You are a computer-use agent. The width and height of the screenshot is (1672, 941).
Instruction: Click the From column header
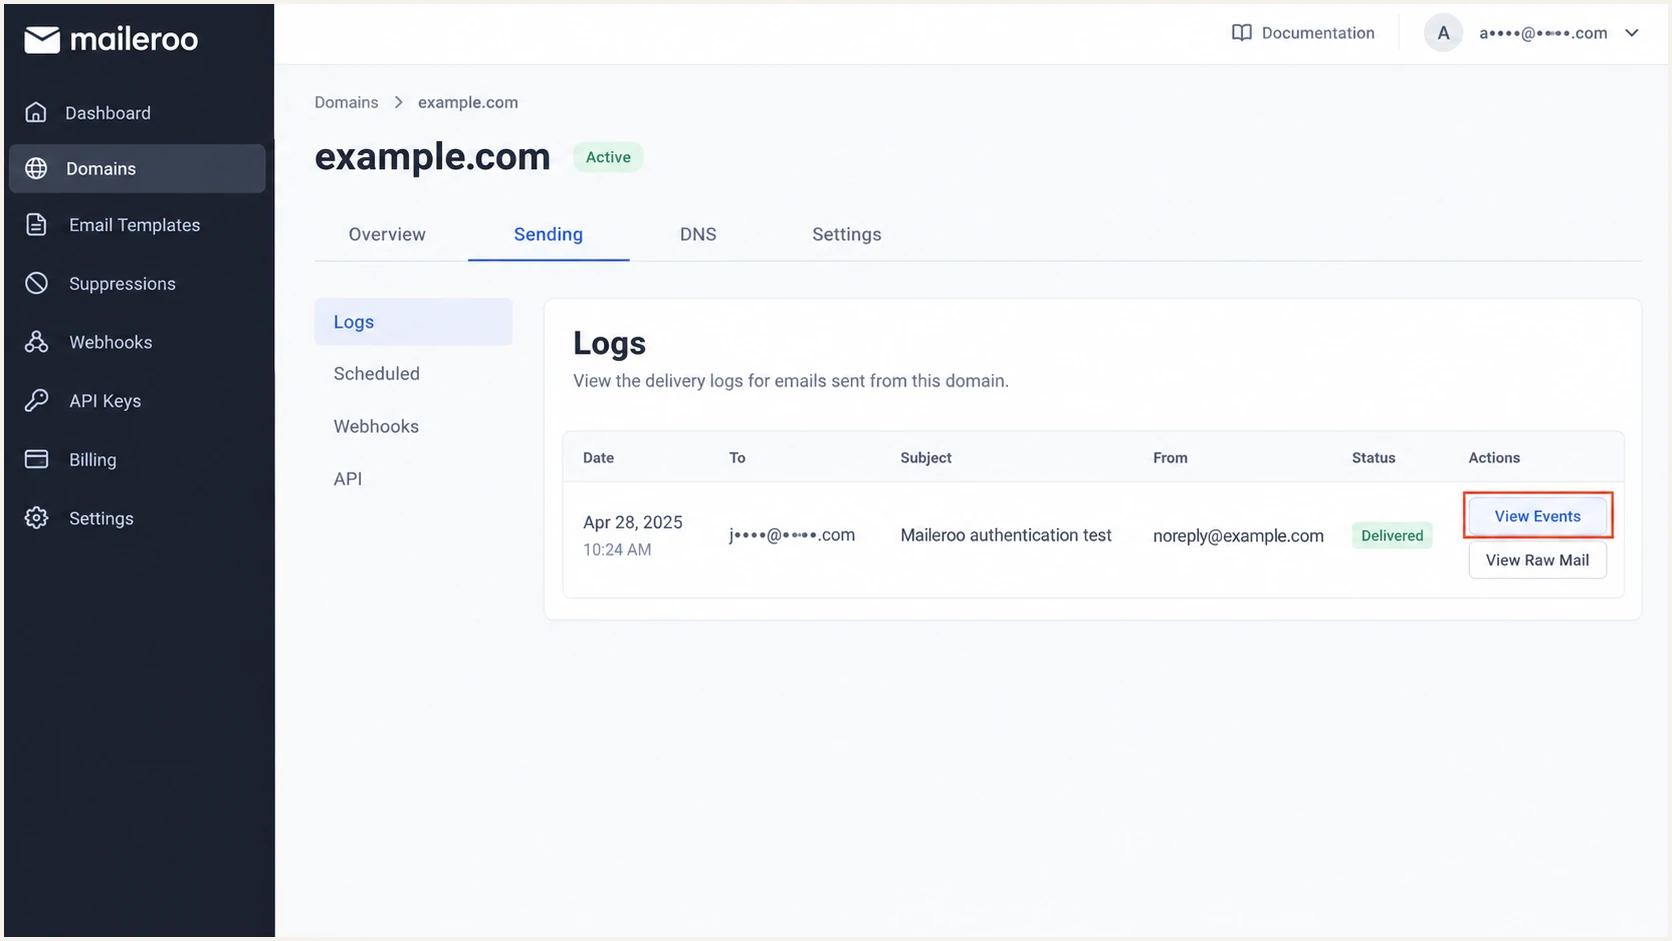[1170, 457]
